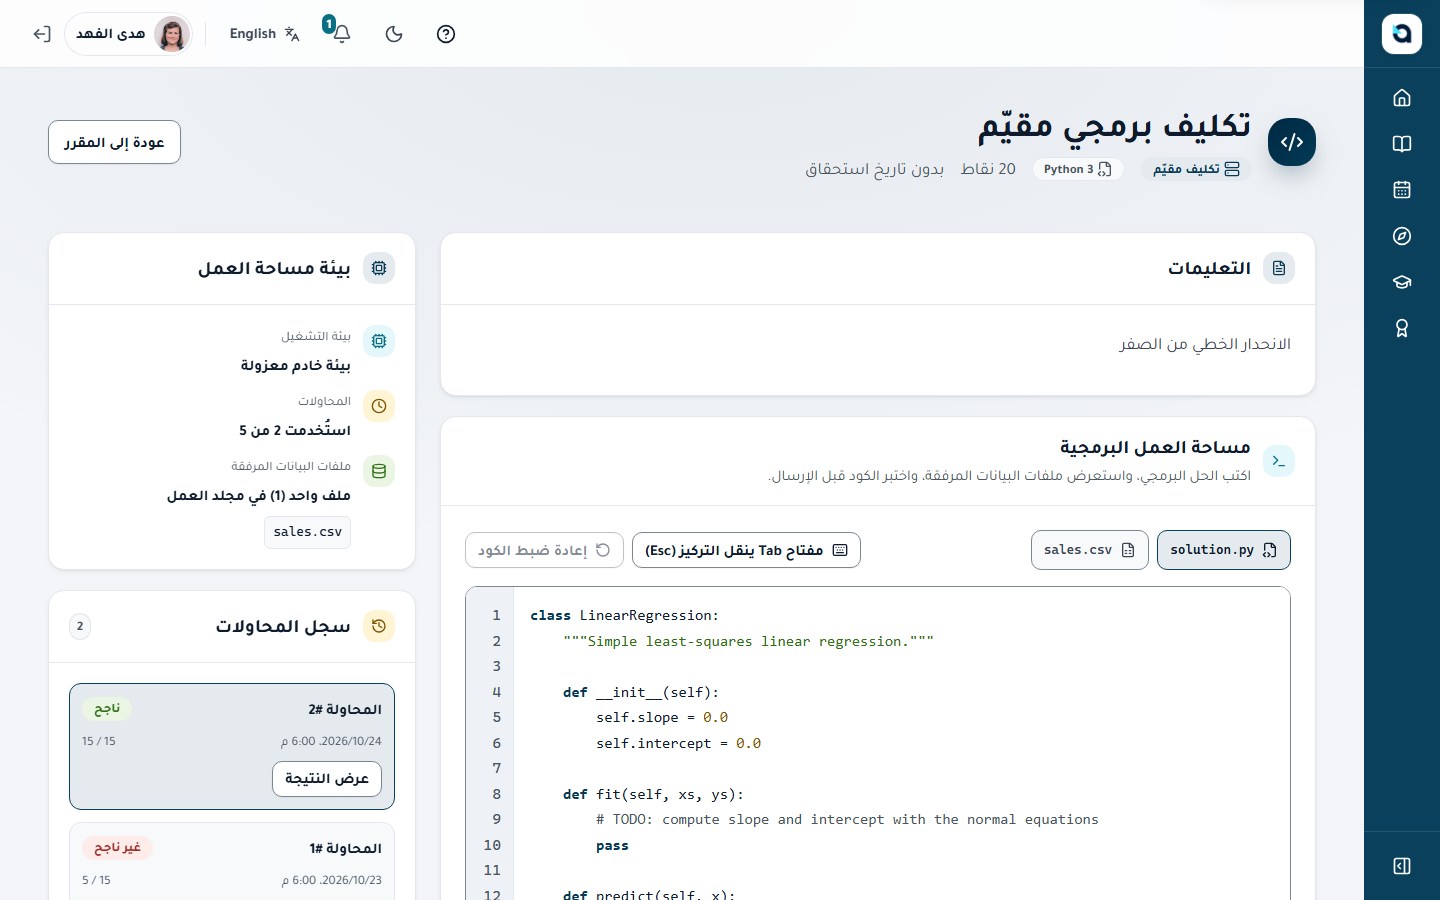Click the database icon beside ملفات البيانات المرفقة

(x=379, y=471)
